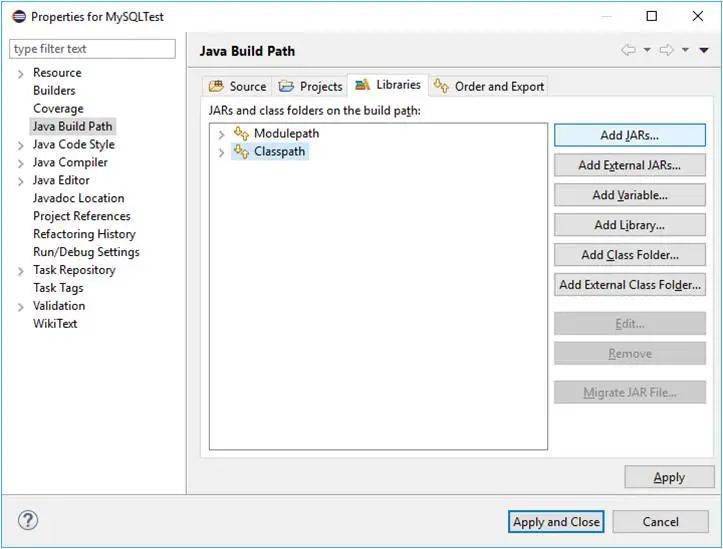Select the Classpath label
This screenshot has height=549, width=723.
pyautogui.click(x=279, y=152)
